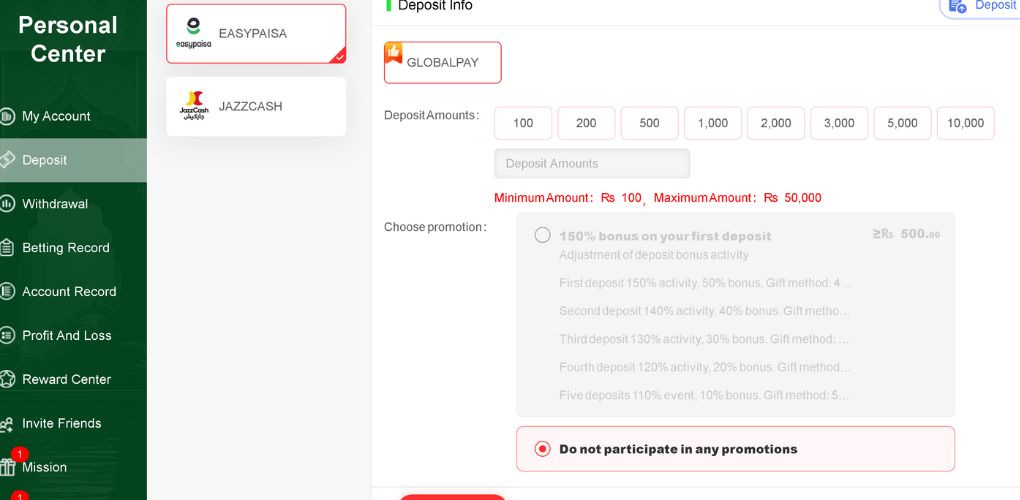The height and width of the screenshot is (500, 1020).
Task: Select the GLOBALPAY channel button
Action: tap(442, 62)
